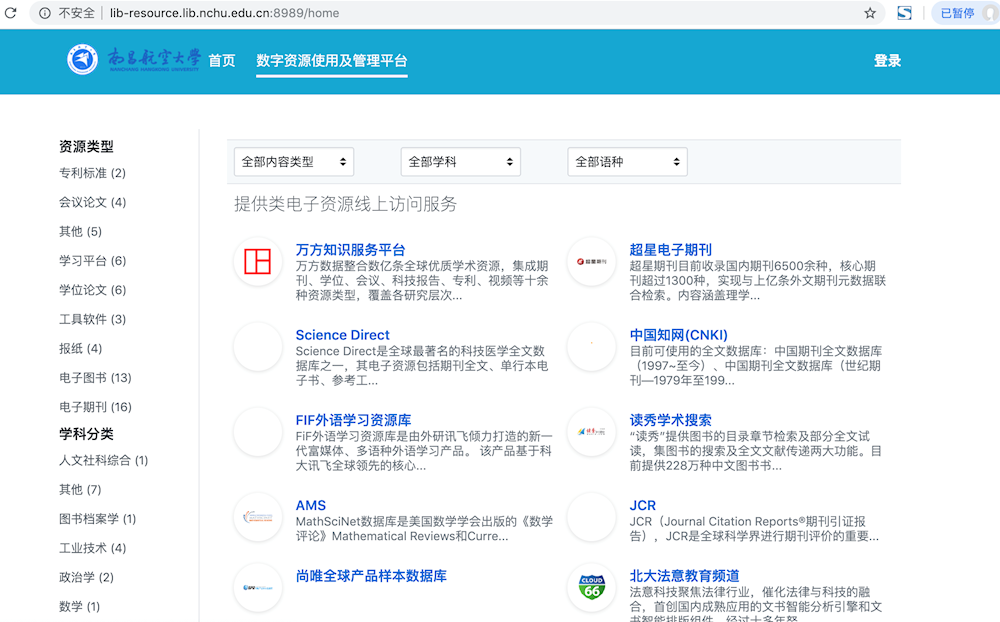Filter by 其他 (5) resource type

[80, 232]
